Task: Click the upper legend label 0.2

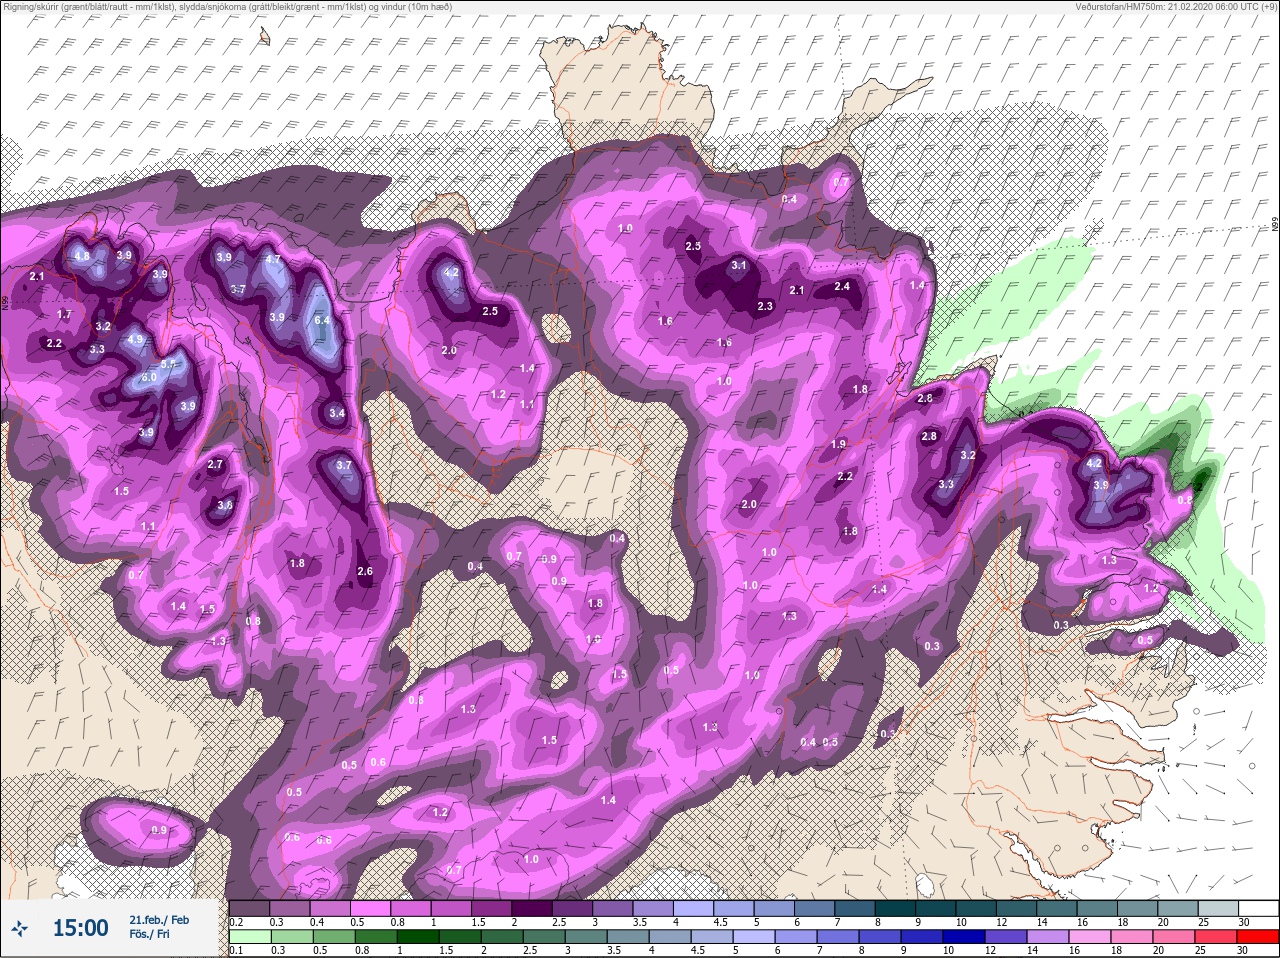Action: point(236,922)
